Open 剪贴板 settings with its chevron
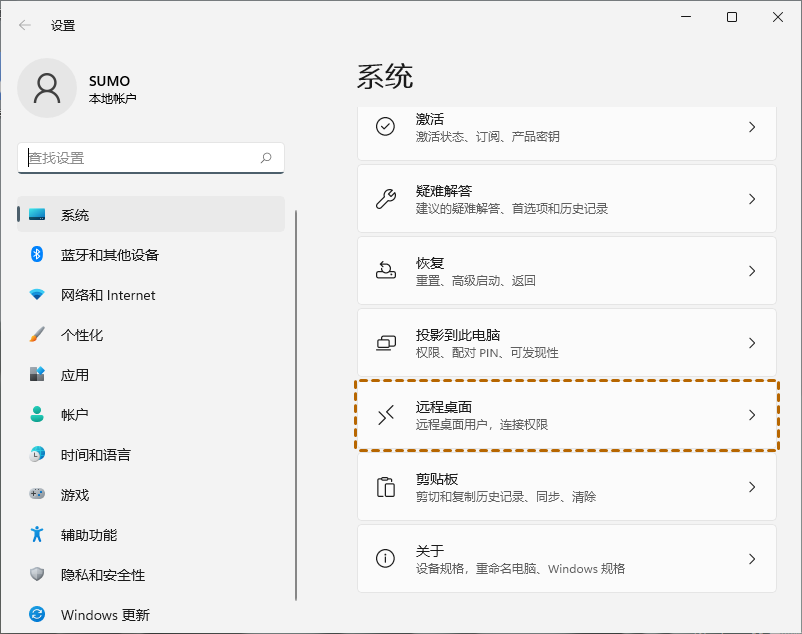 (x=753, y=487)
